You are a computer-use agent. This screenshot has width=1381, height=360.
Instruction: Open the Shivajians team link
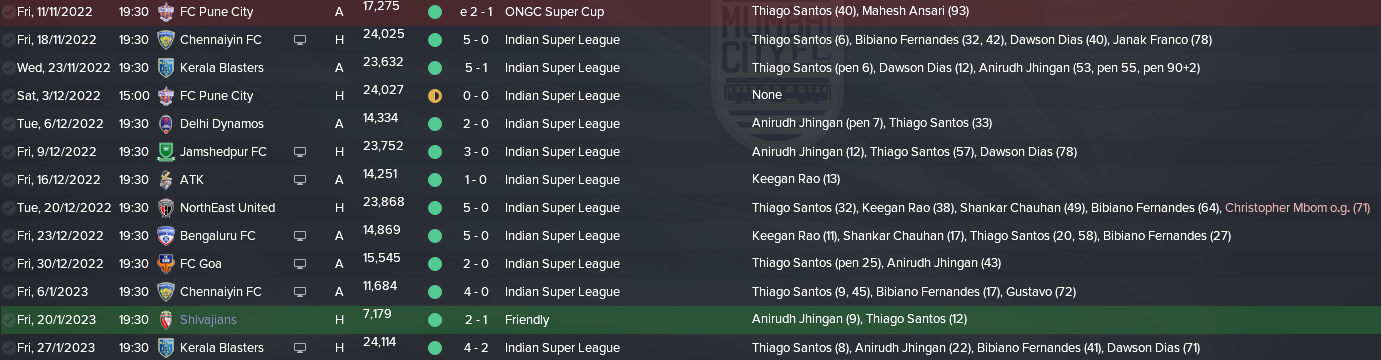pos(209,320)
